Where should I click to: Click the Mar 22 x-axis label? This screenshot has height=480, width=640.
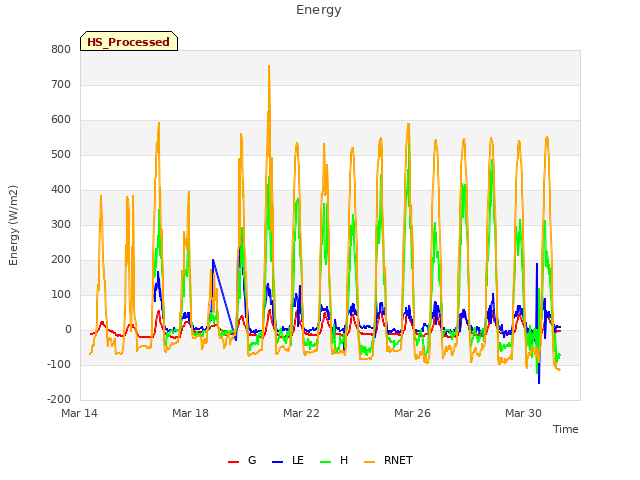click(301, 413)
